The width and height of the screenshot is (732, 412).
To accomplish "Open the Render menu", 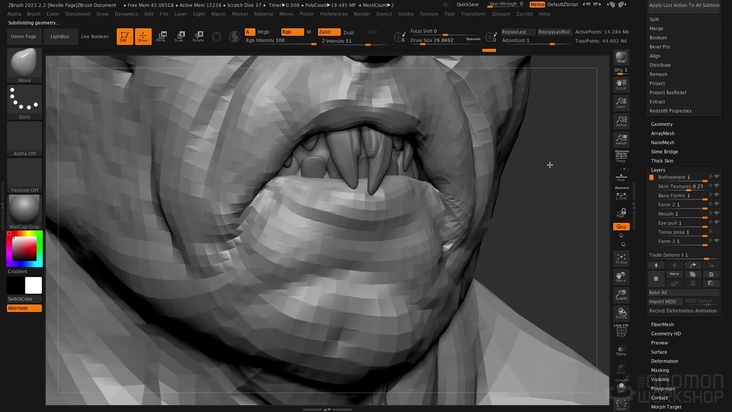I will pyautogui.click(x=361, y=14).
